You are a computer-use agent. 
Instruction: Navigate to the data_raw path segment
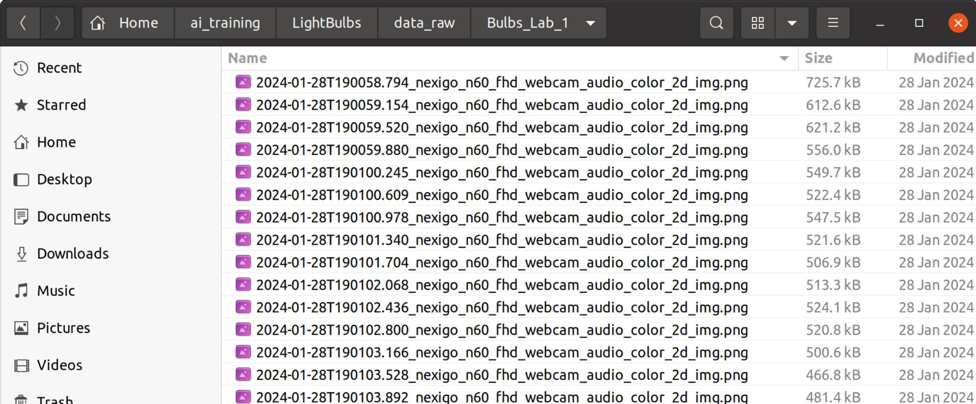[x=424, y=23]
